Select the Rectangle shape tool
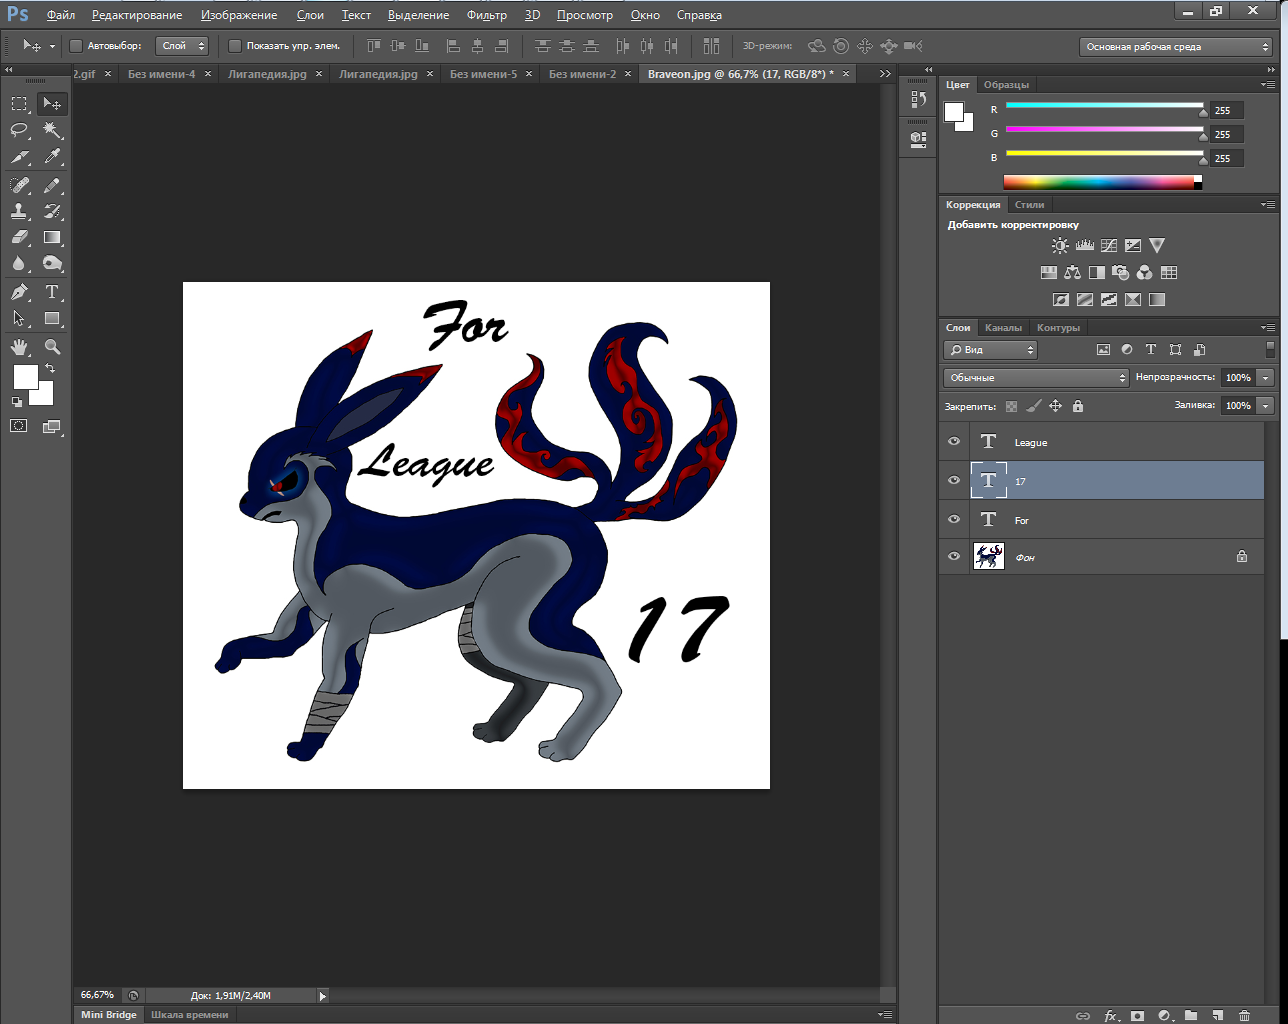This screenshot has width=1288, height=1024. (52, 318)
